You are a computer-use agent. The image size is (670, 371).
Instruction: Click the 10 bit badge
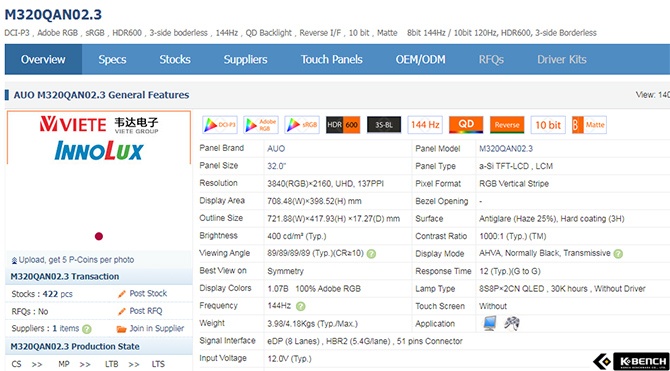click(x=548, y=125)
